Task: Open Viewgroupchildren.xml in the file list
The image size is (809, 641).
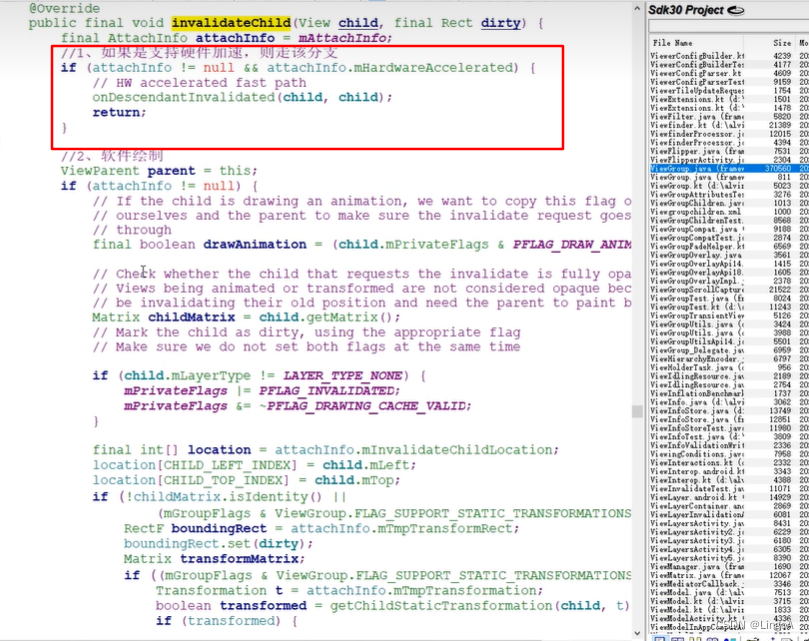Action: [729, 212]
